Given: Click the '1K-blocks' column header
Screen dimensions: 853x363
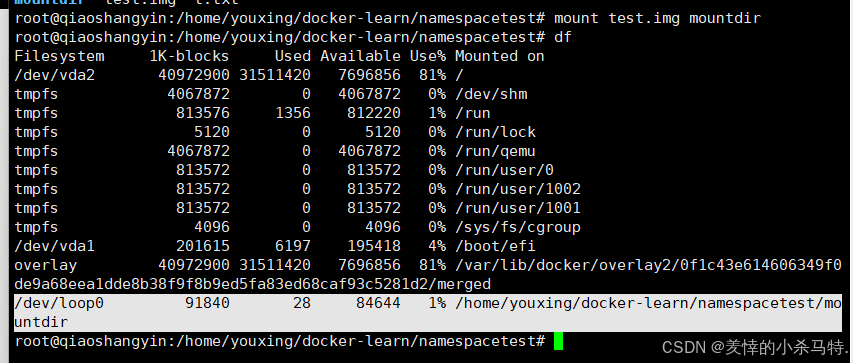Looking at the screenshot, I should (189, 56).
